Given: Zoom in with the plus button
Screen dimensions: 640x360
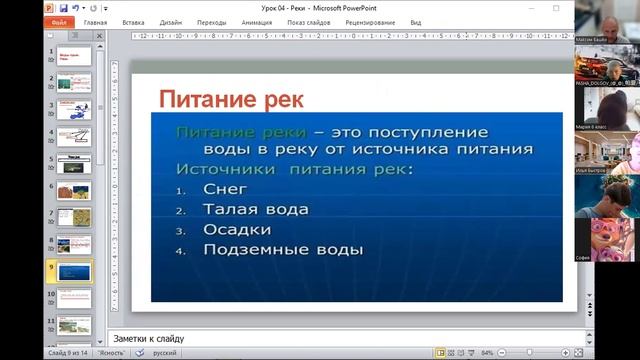Looking at the screenshot, I should [x=565, y=353].
